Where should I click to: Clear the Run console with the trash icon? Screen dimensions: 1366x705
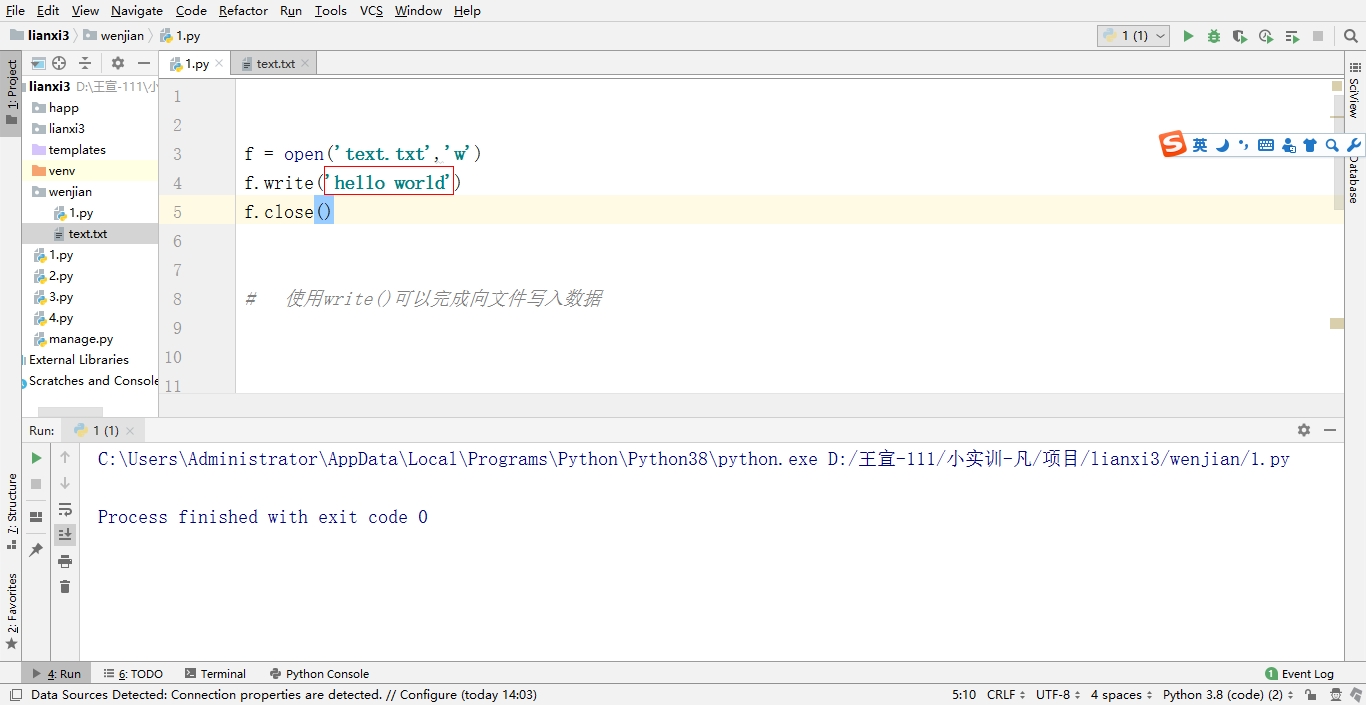pyautogui.click(x=65, y=587)
